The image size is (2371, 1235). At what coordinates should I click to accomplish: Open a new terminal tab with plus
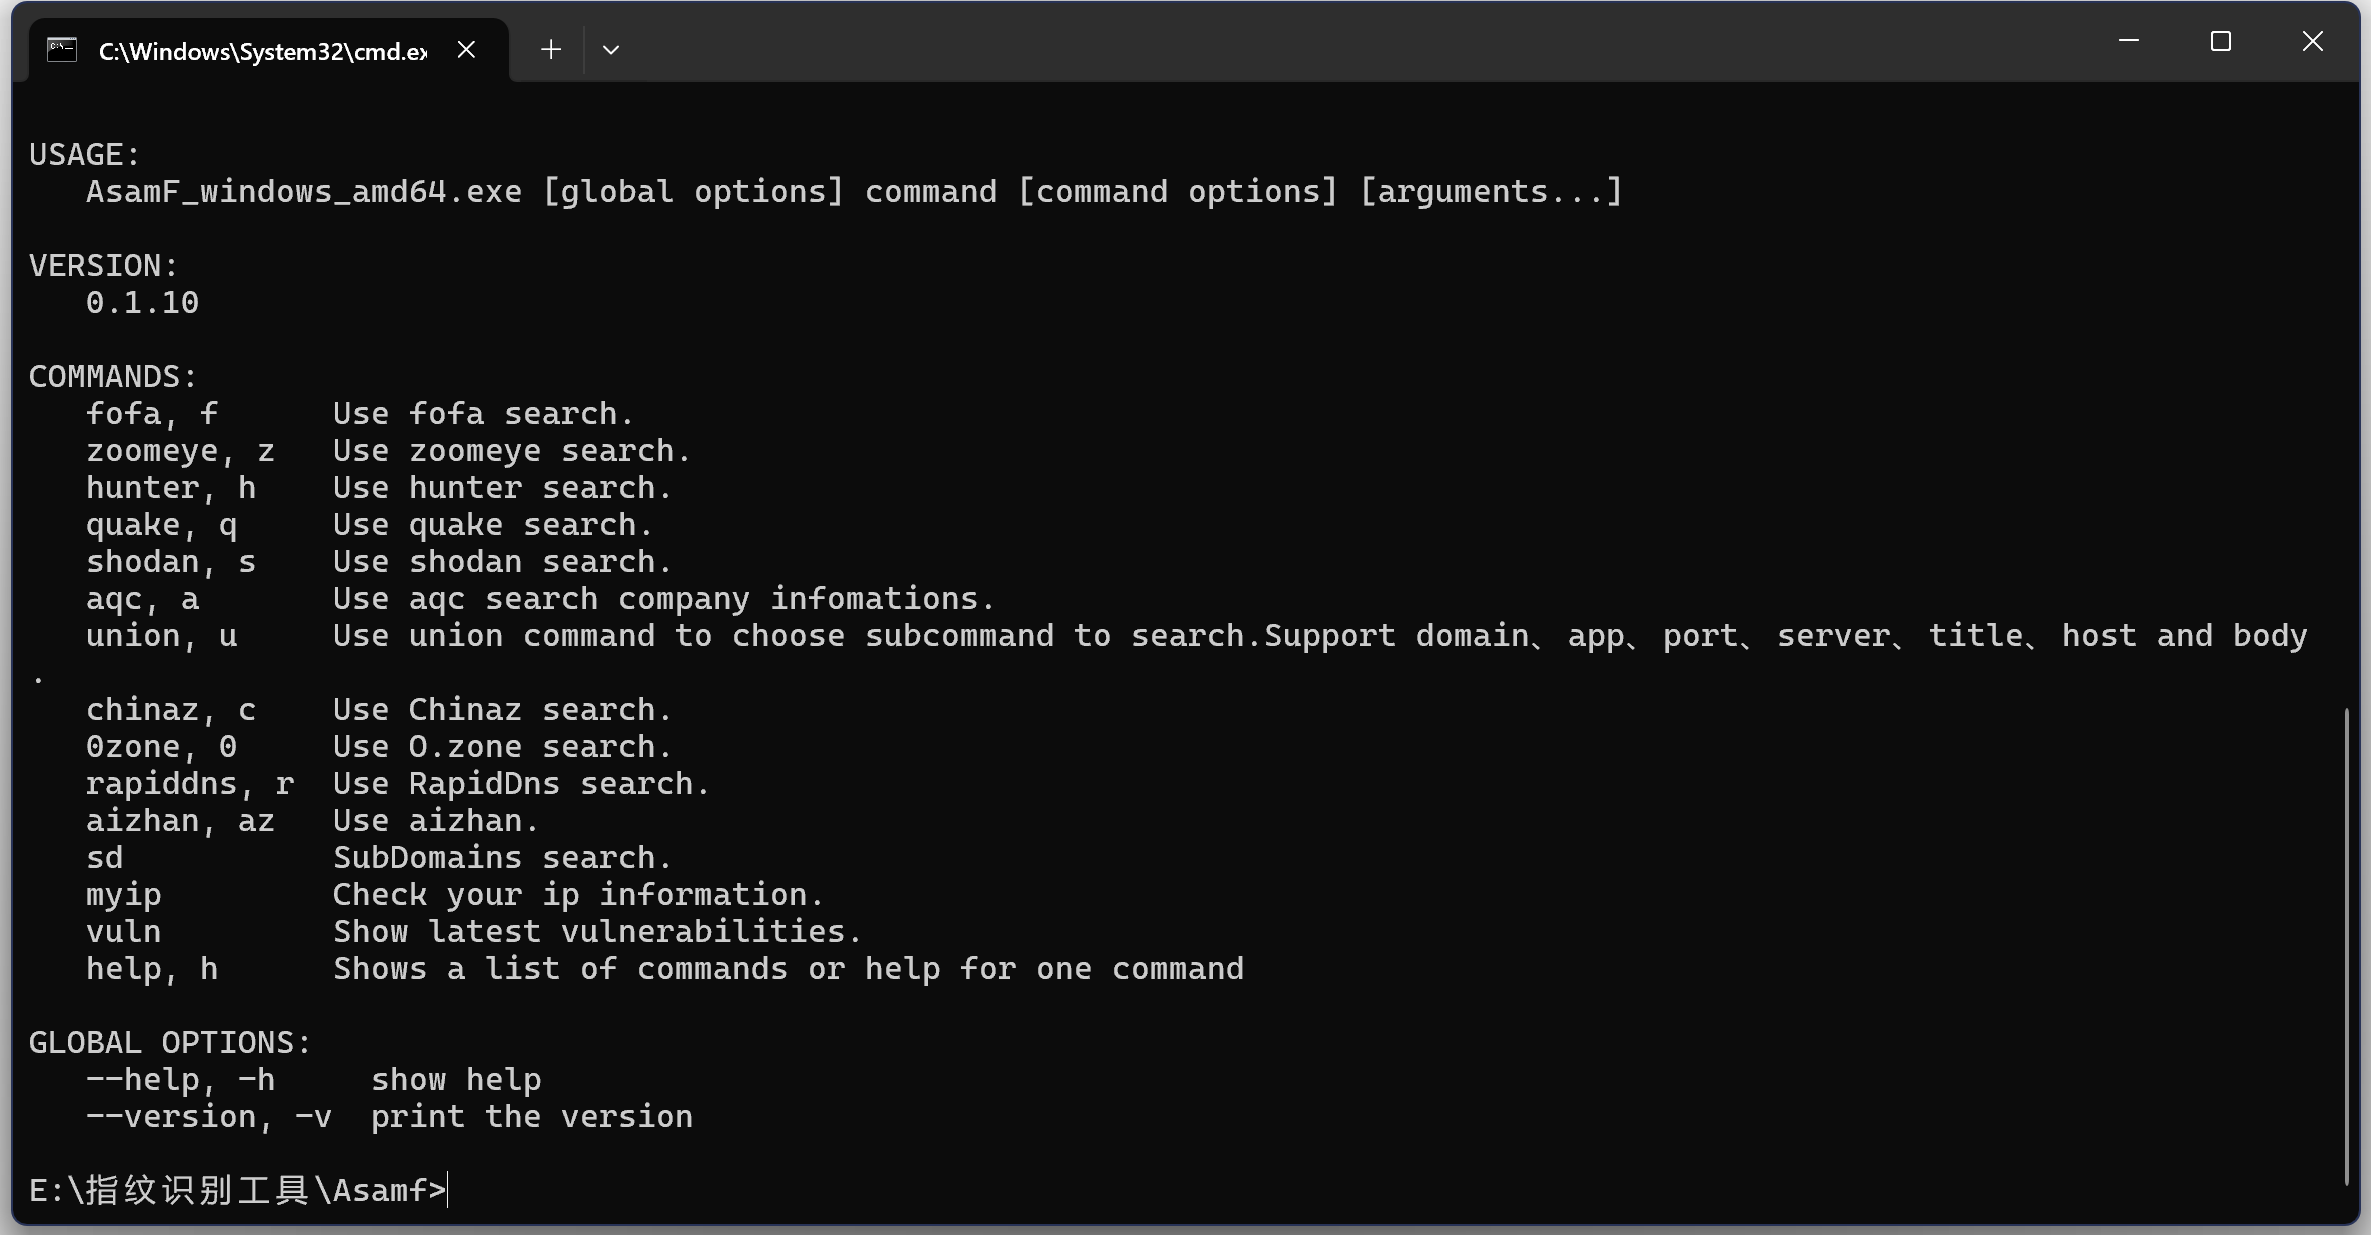pos(550,50)
